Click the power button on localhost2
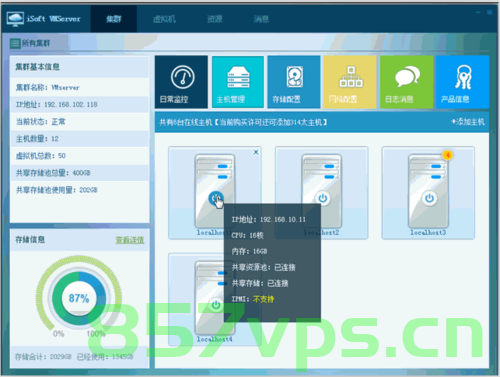 (322, 198)
